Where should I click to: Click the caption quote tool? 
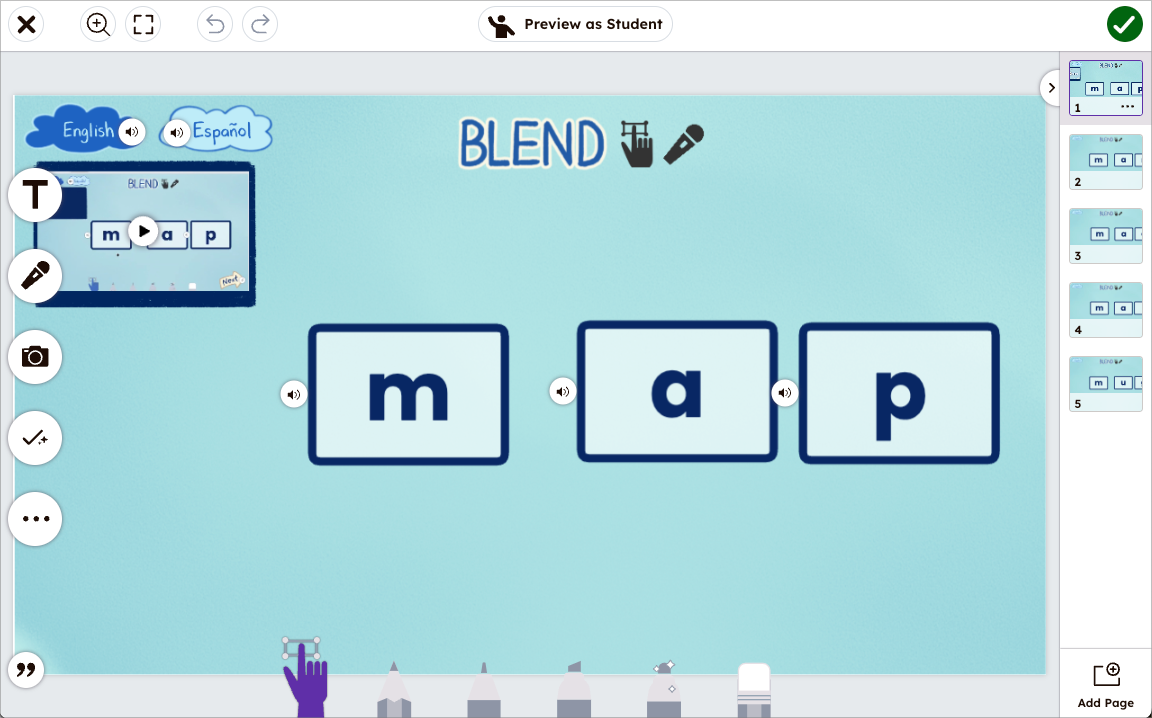point(26,670)
